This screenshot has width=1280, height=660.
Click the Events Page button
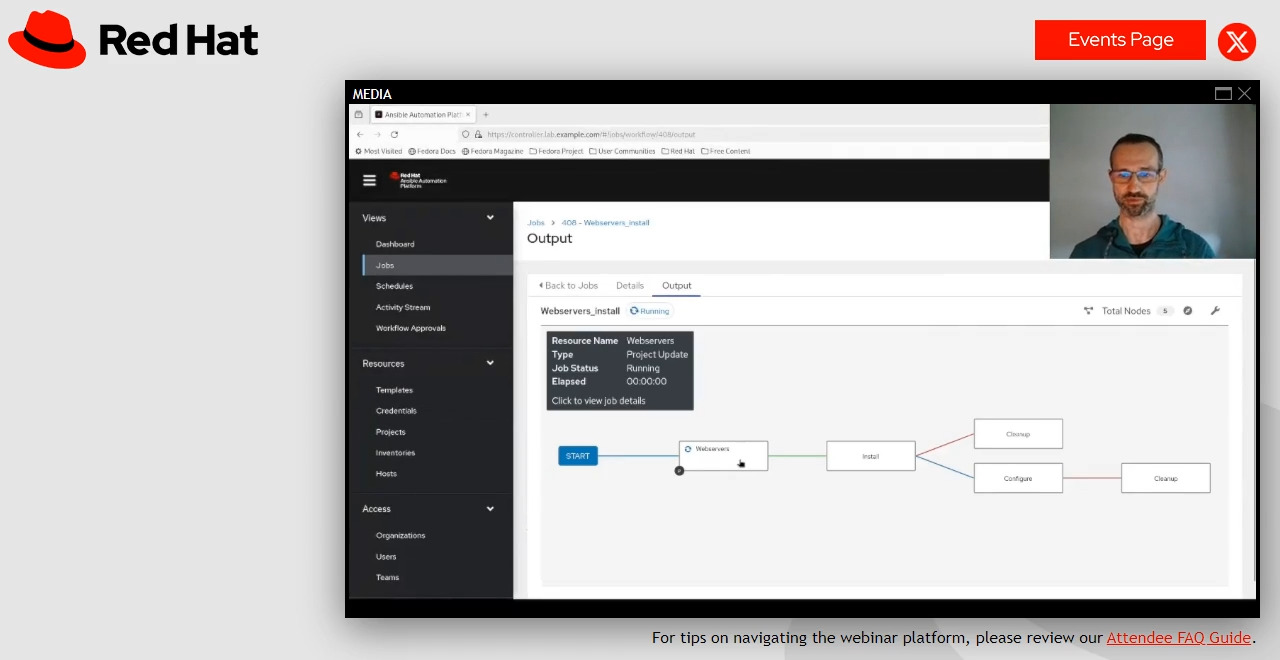coord(1120,40)
